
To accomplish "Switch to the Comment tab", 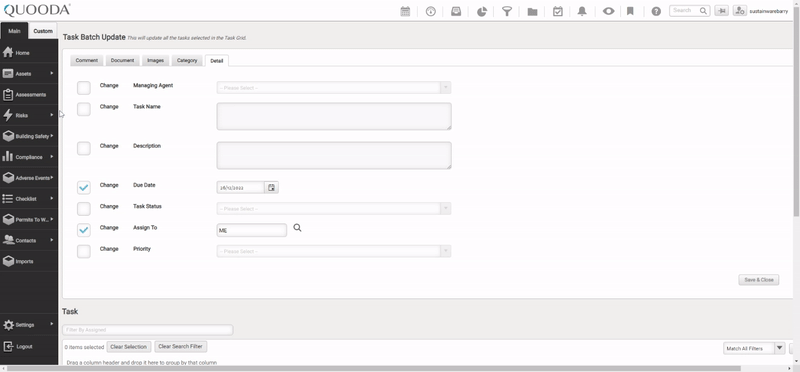I will tap(87, 60).
